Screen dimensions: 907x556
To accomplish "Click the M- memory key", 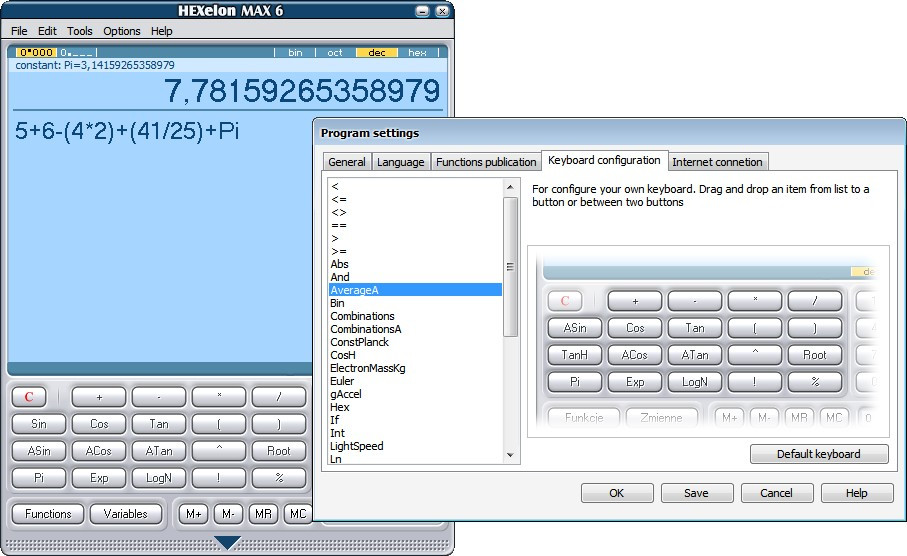I will click(228, 514).
